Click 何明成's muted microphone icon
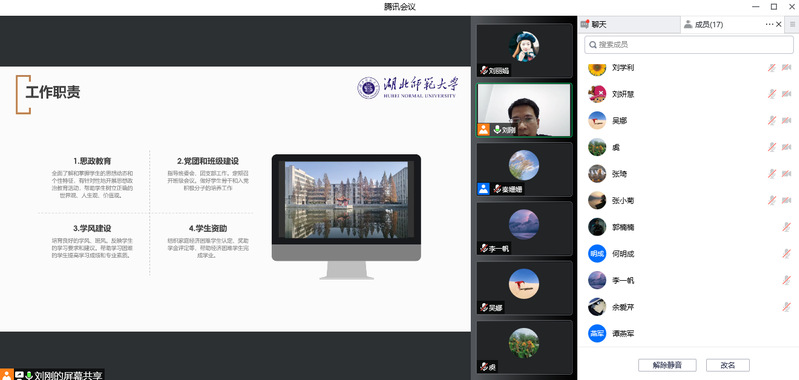The height and width of the screenshot is (380, 799). [x=787, y=253]
